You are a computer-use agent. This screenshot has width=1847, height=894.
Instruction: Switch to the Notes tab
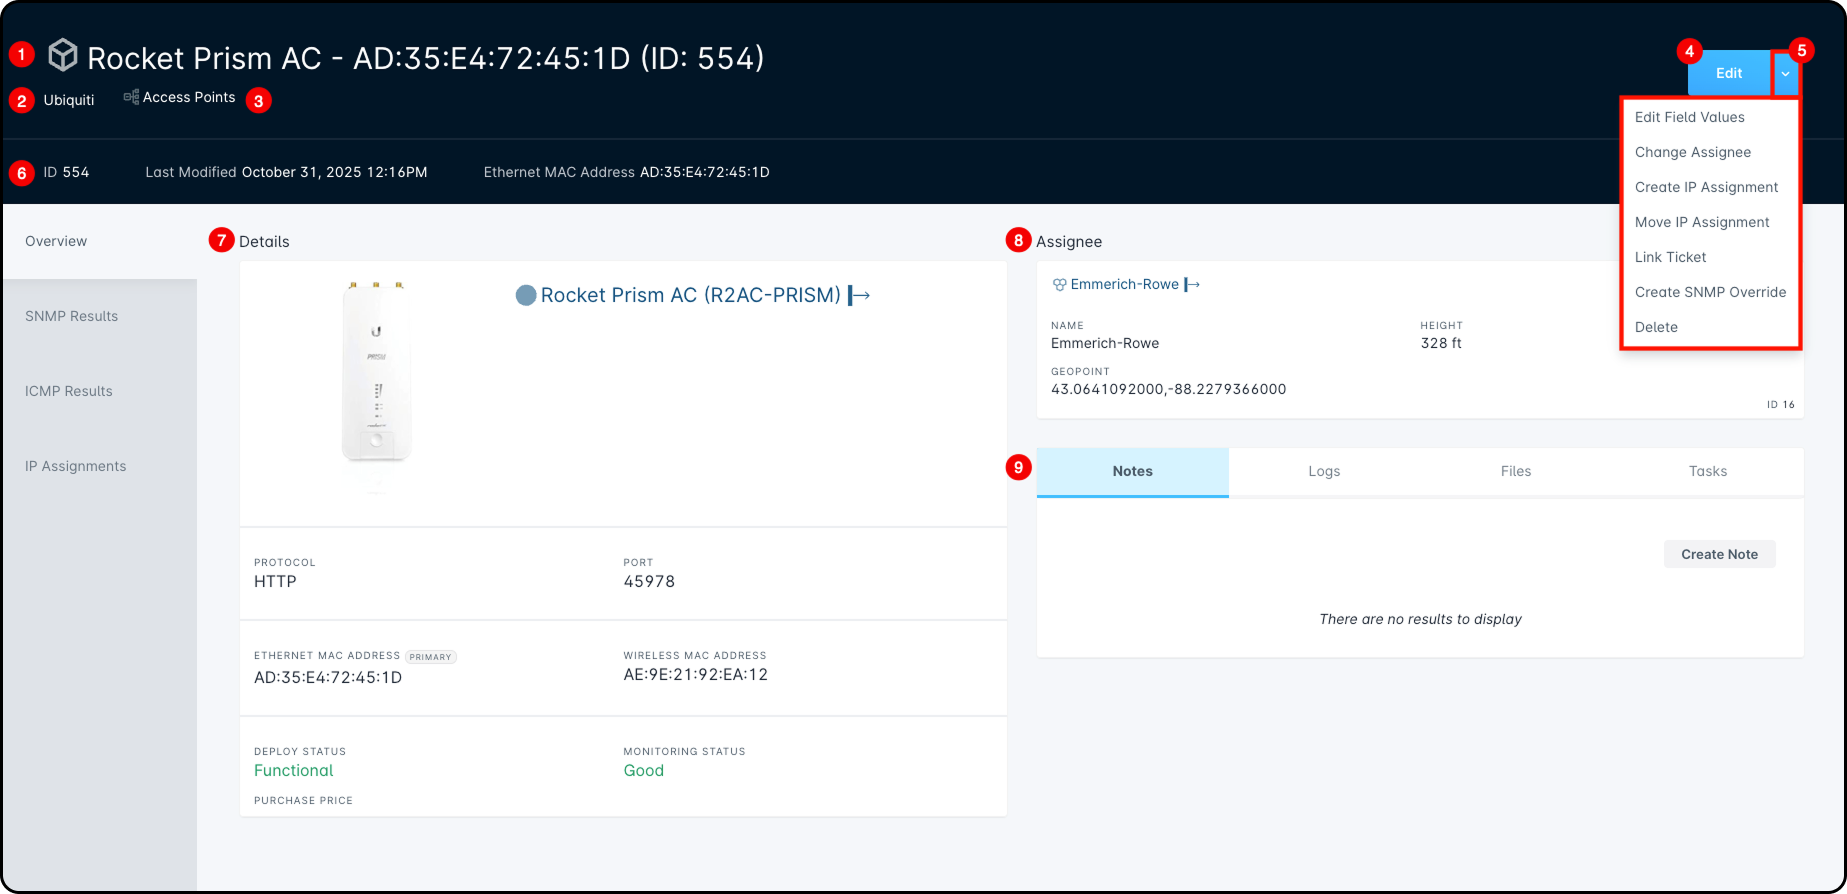(1133, 471)
